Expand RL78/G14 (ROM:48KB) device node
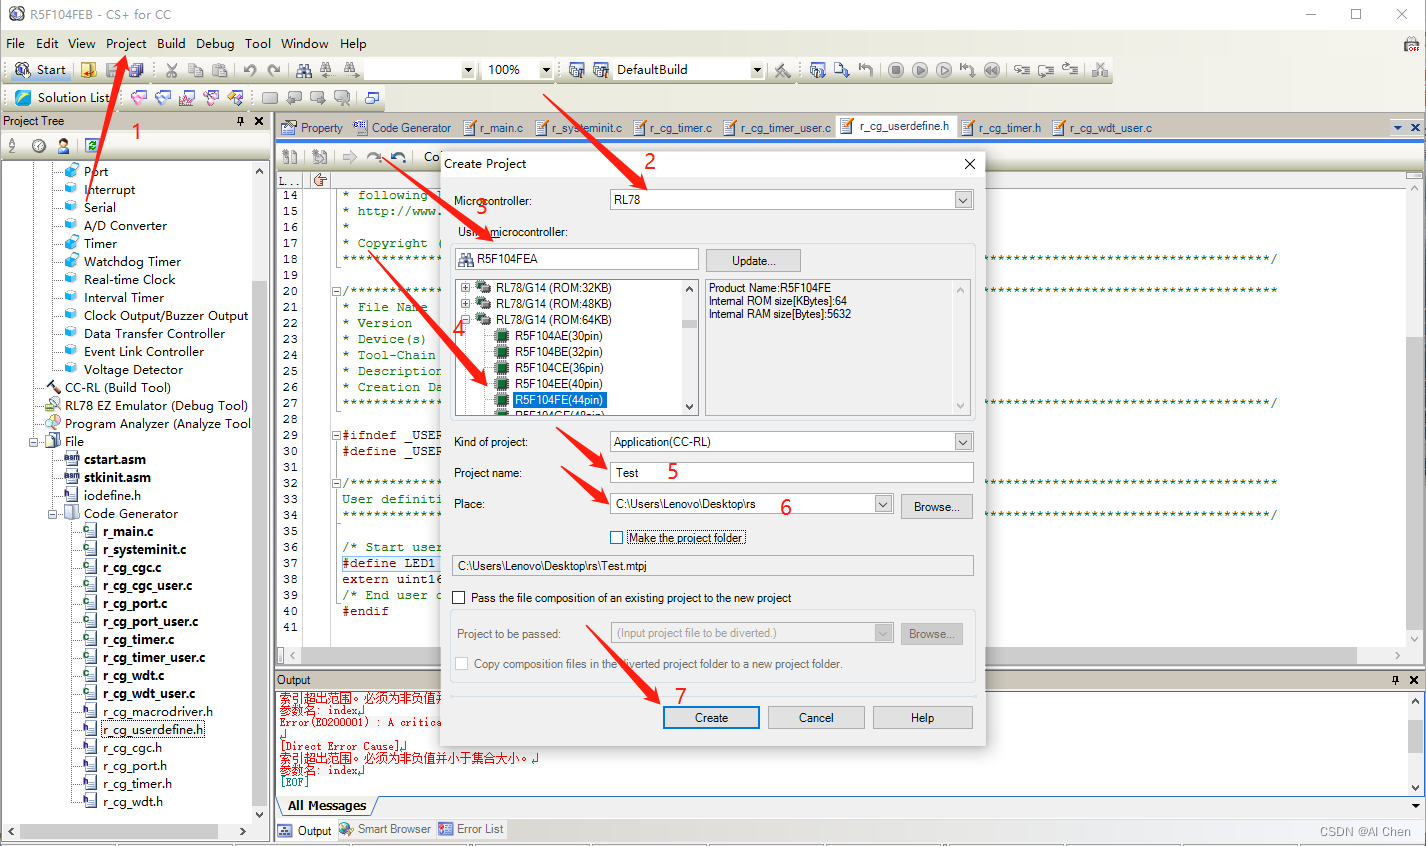Viewport: 1426px width, 846px height. point(465,304)
